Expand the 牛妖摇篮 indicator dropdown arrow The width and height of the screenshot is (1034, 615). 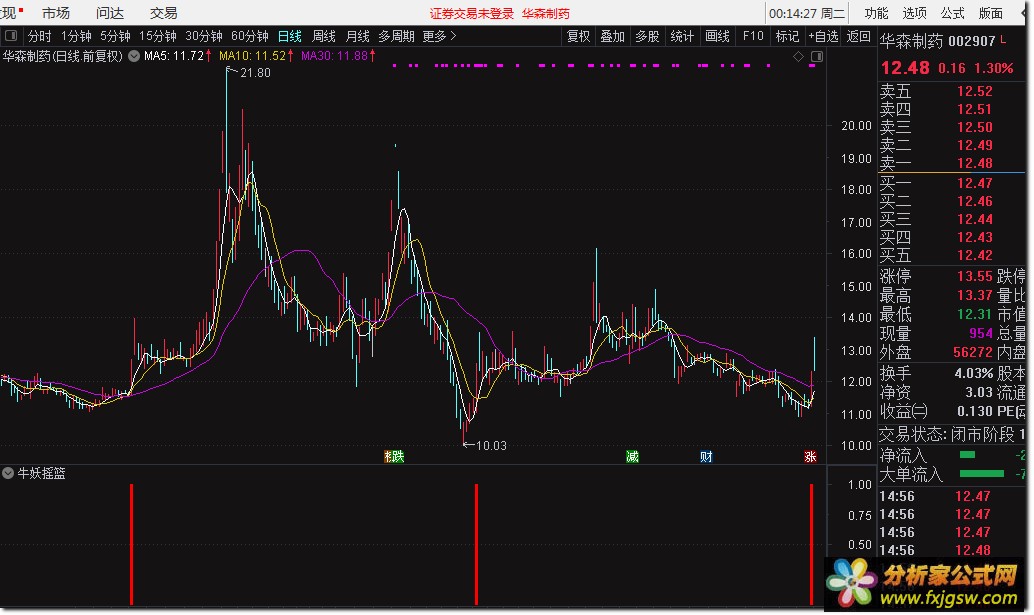coord(8,473)
